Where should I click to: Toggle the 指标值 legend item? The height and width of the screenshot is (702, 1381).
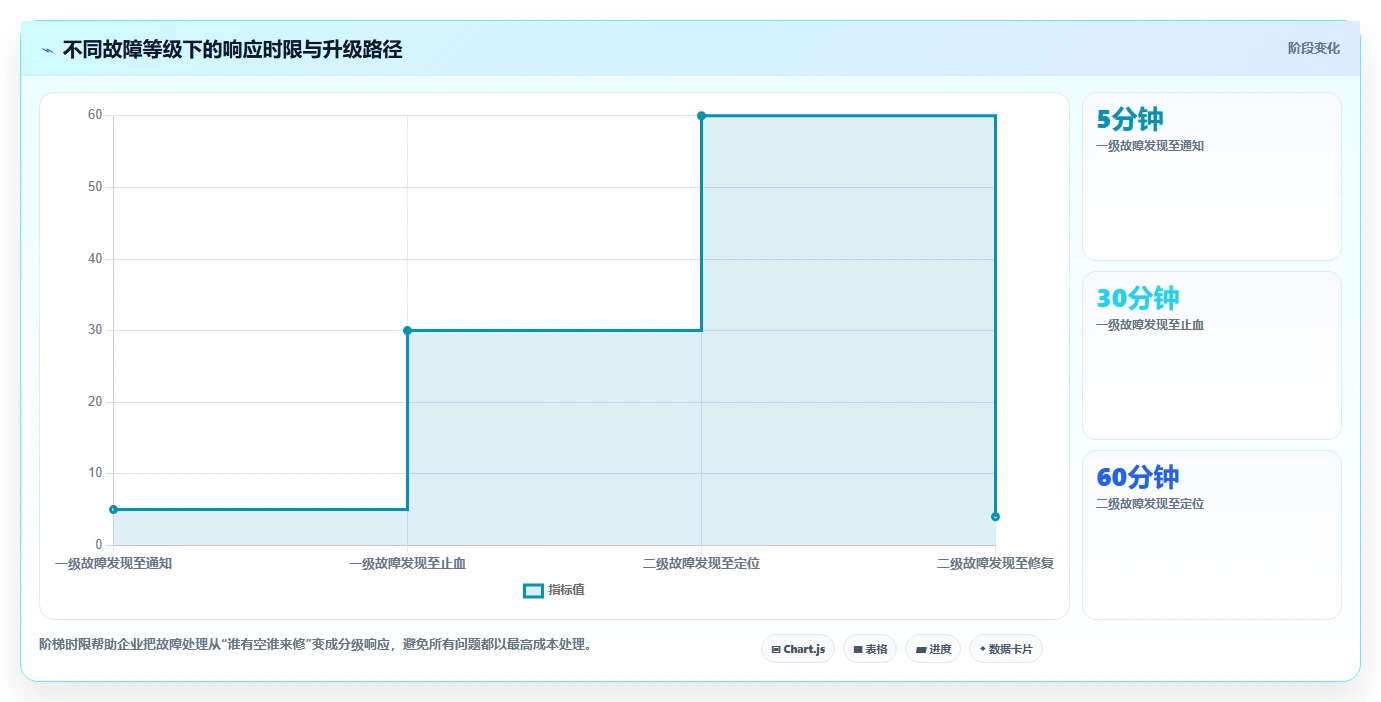[x=554, y=590]
